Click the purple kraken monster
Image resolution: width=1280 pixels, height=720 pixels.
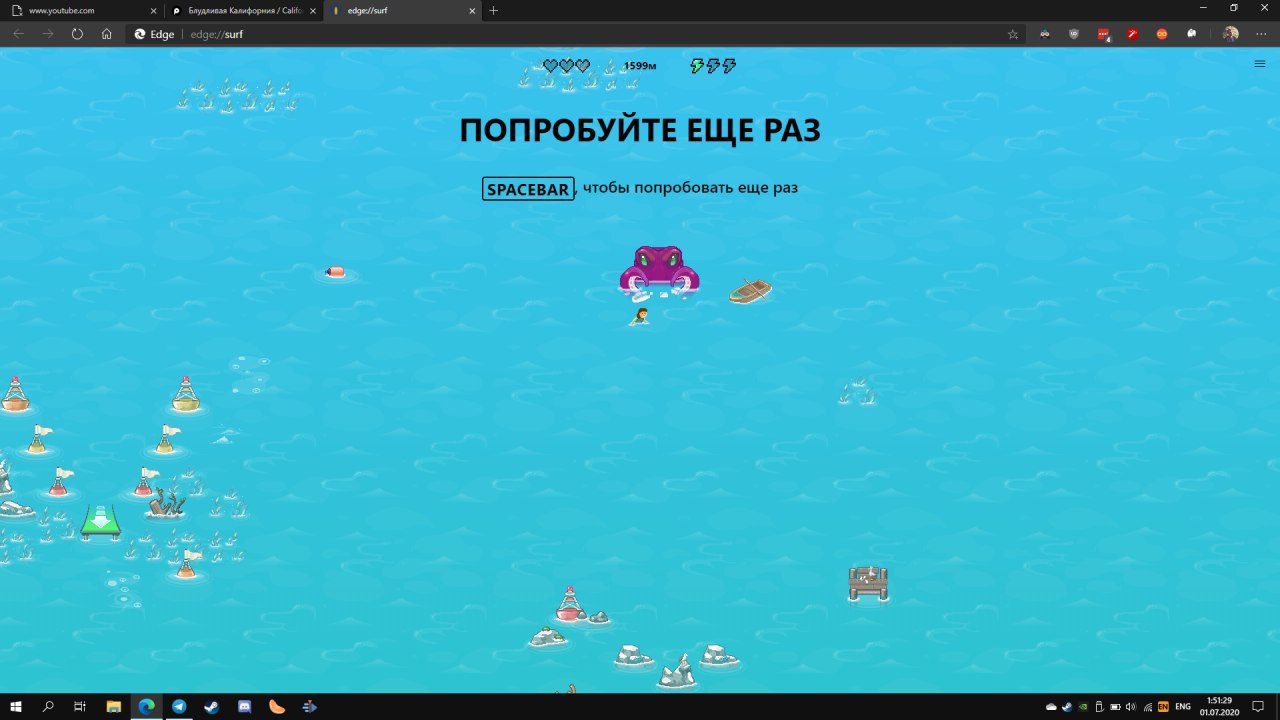(x=658, y=271)
